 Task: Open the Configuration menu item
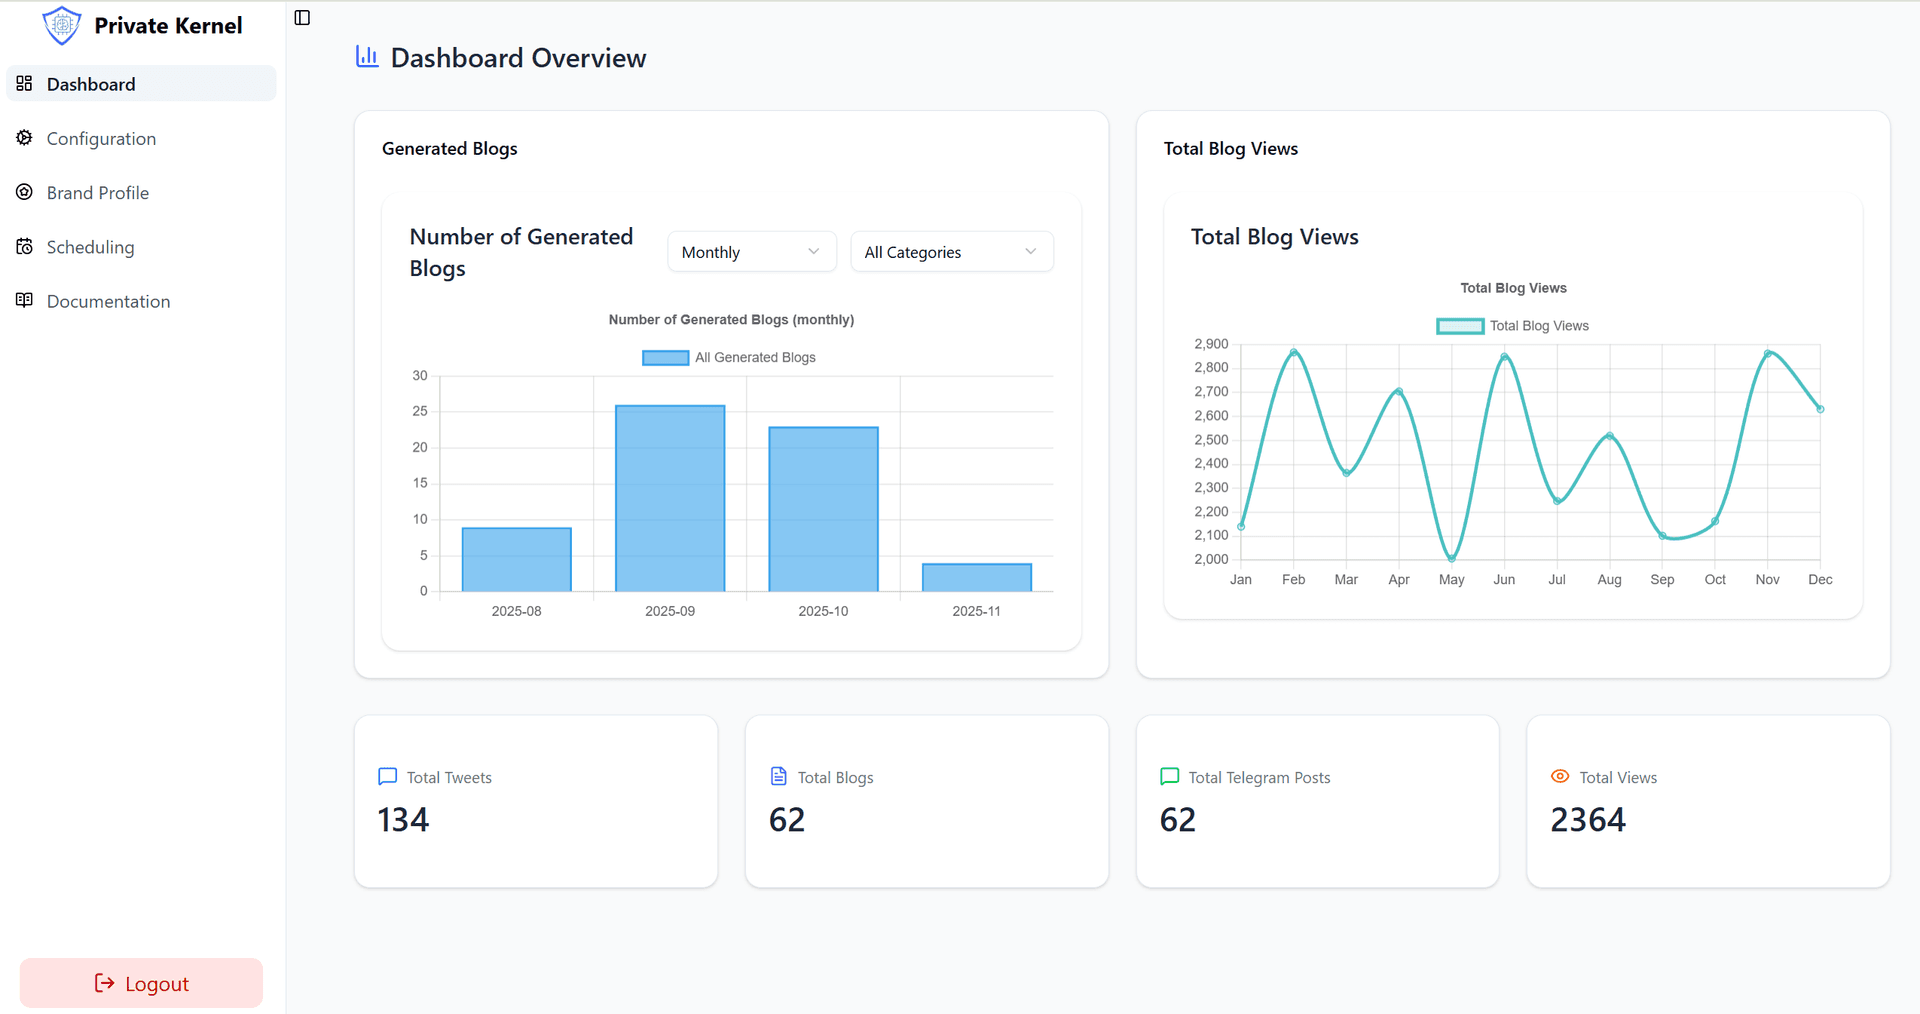pos(101,139)
